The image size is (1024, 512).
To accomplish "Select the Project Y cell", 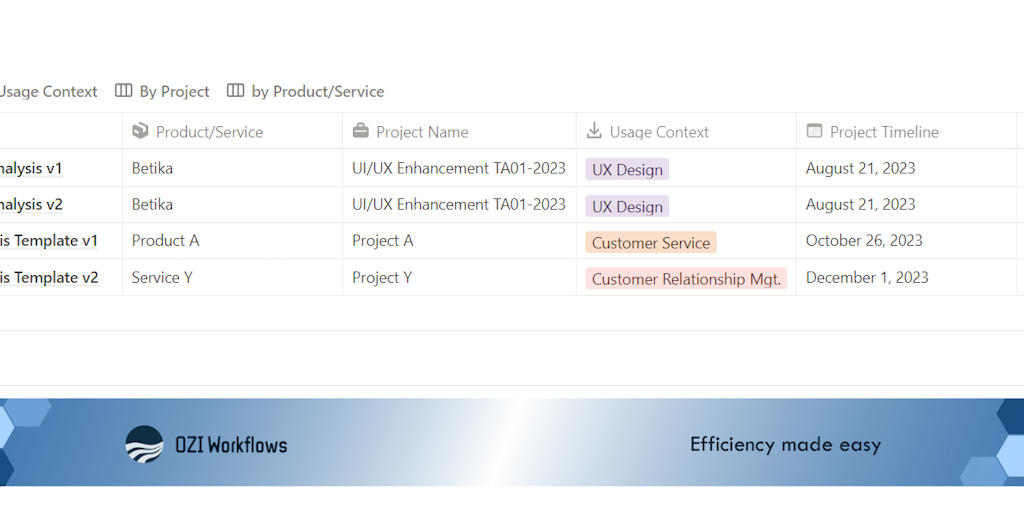I will pyautogui.click(x=459, y=278).
